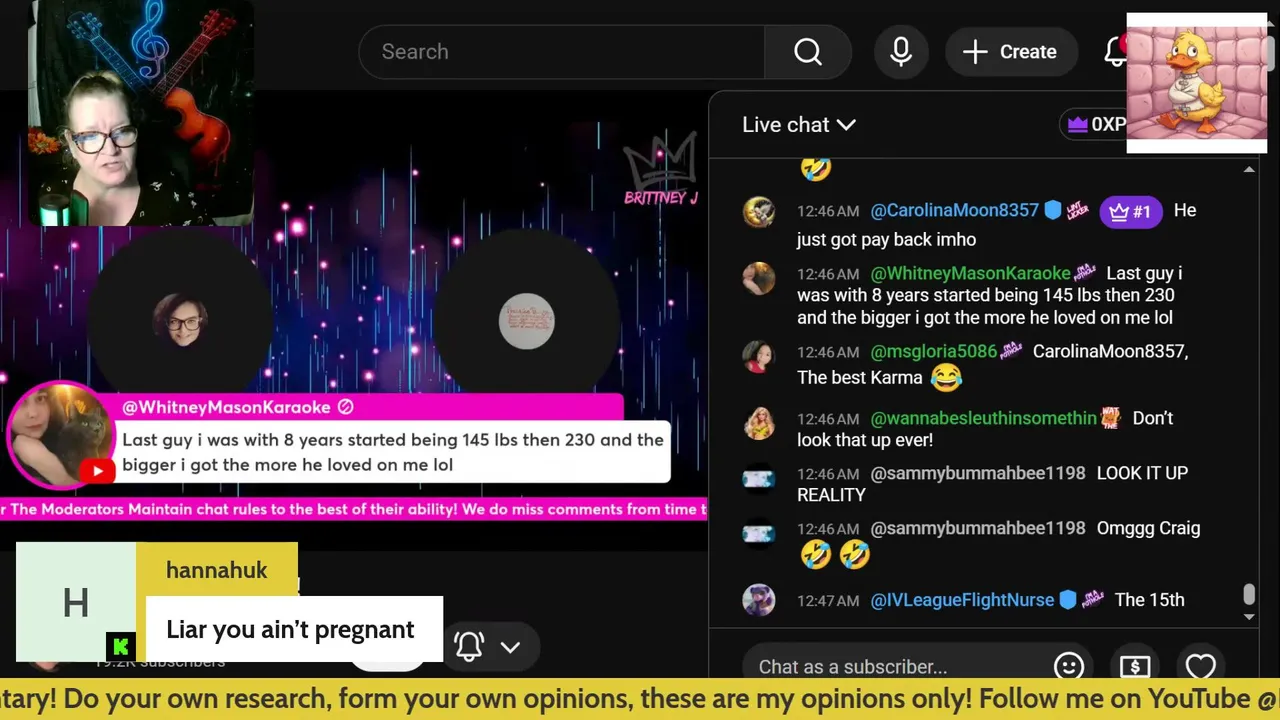Open the chevron next to notification bell
The image size is (1280, 720).
point(511,647)
